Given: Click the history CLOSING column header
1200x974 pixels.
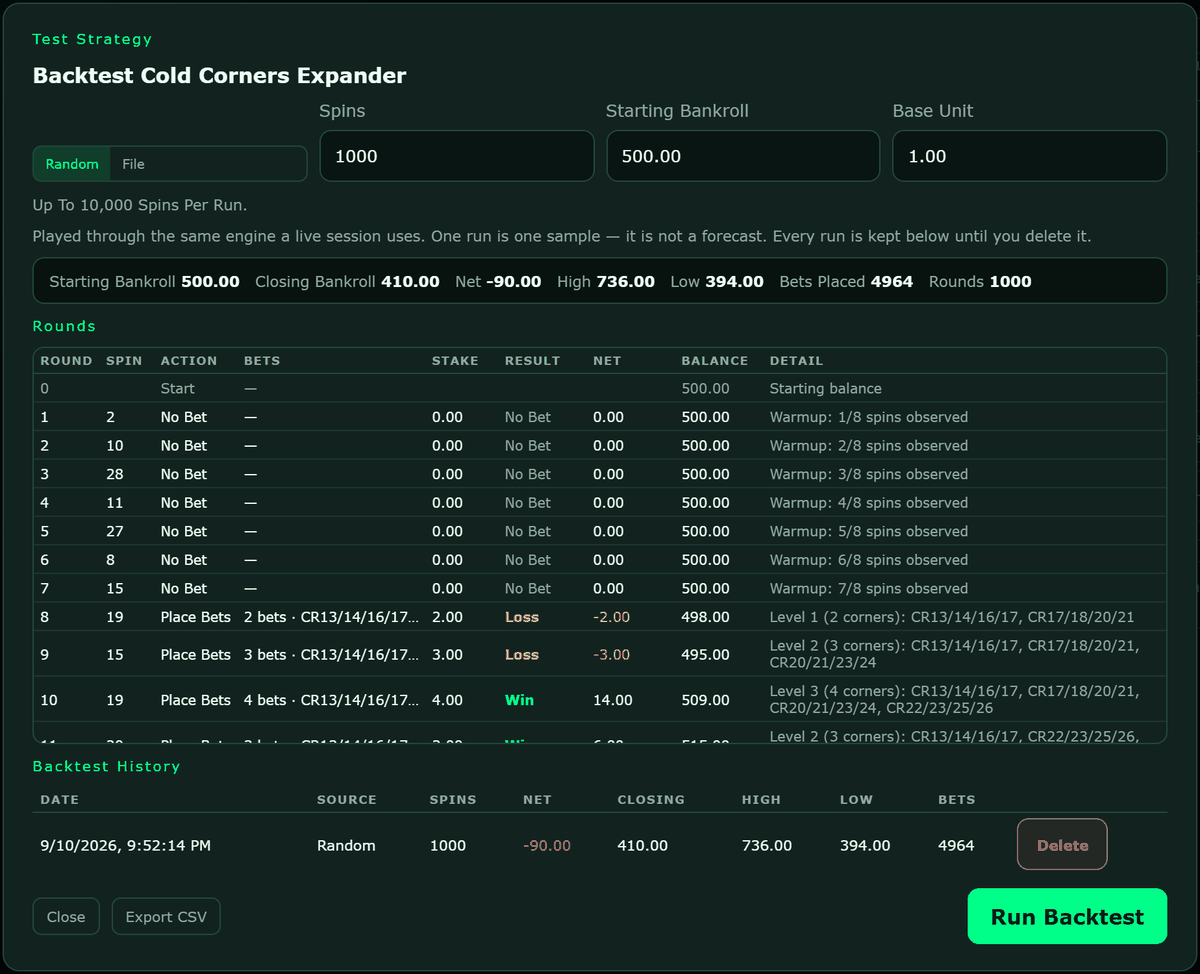Looking at the screenshot, I should [x=651, y=800].
